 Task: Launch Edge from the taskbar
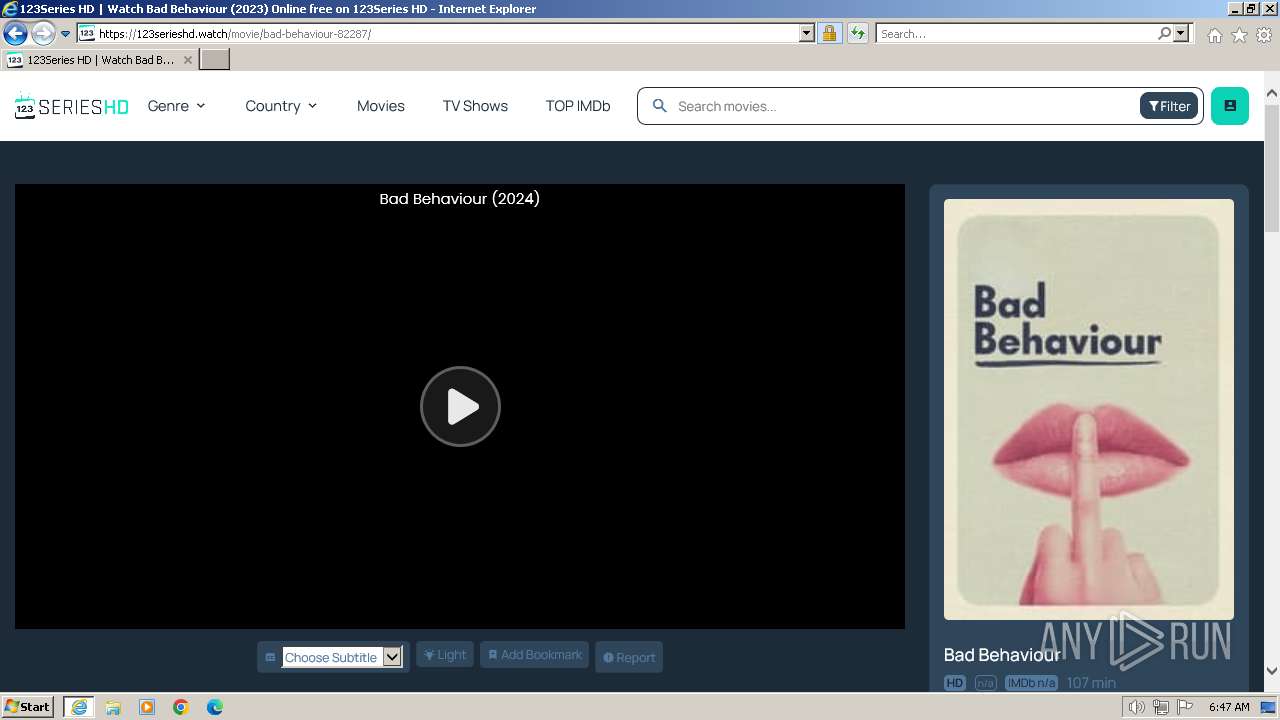(215, 707)
